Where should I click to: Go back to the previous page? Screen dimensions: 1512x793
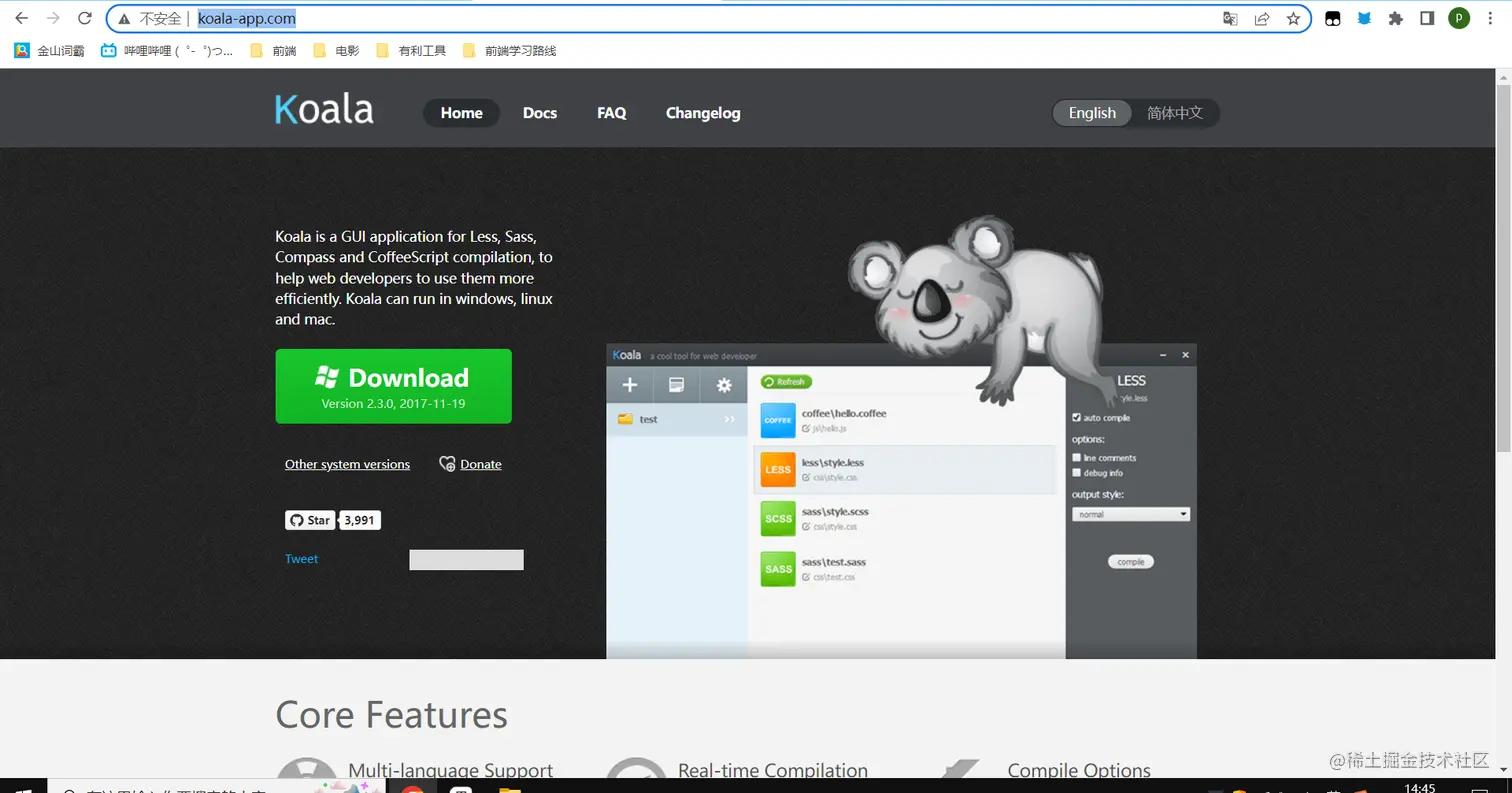click(21, 18)
